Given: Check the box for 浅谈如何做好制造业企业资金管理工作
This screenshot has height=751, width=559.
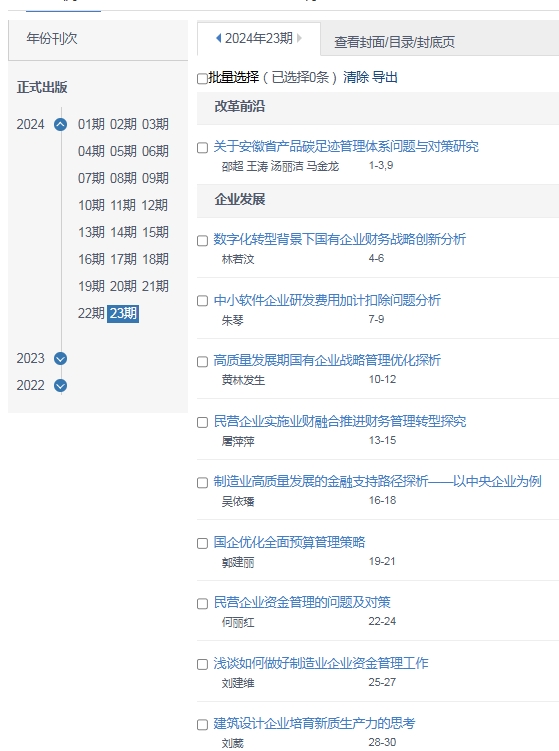Looking at the screenshot, I should click(x=202, y=665).
